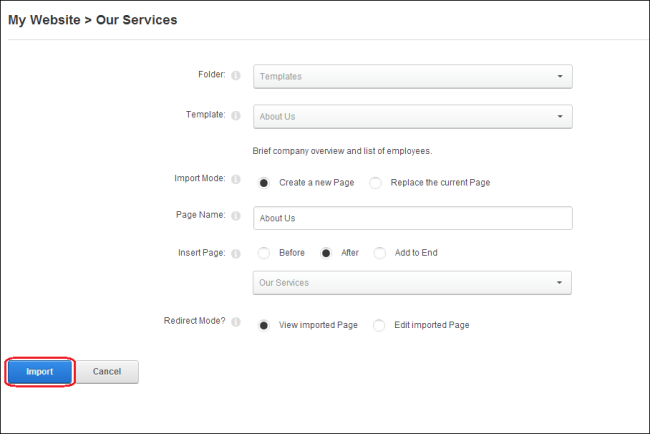
Task: Select Create a new Page radio button
Action: [264, 183]
